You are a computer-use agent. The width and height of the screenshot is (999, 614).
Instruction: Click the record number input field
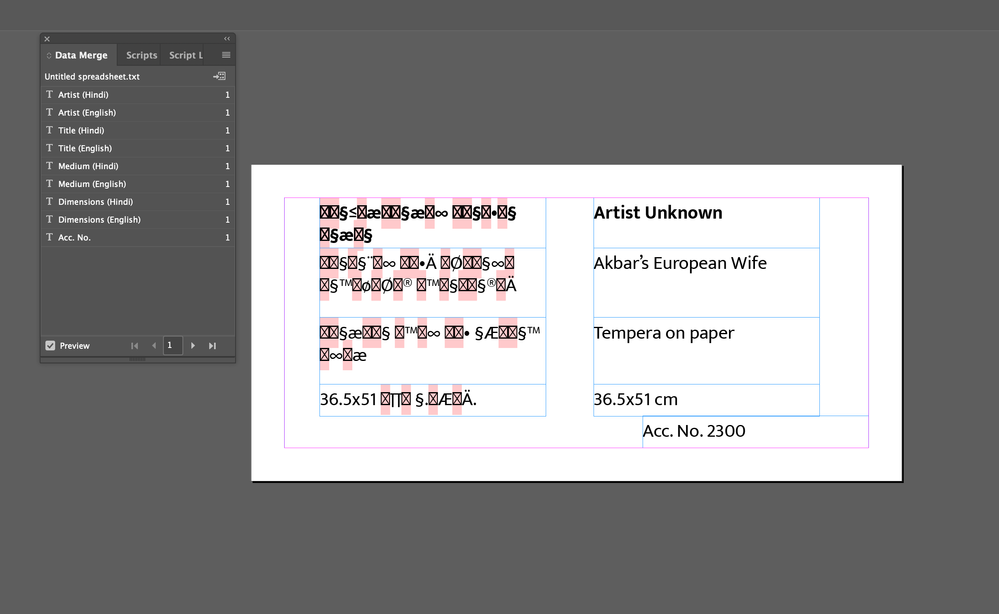pyautogui.click(x=173, y=345)
